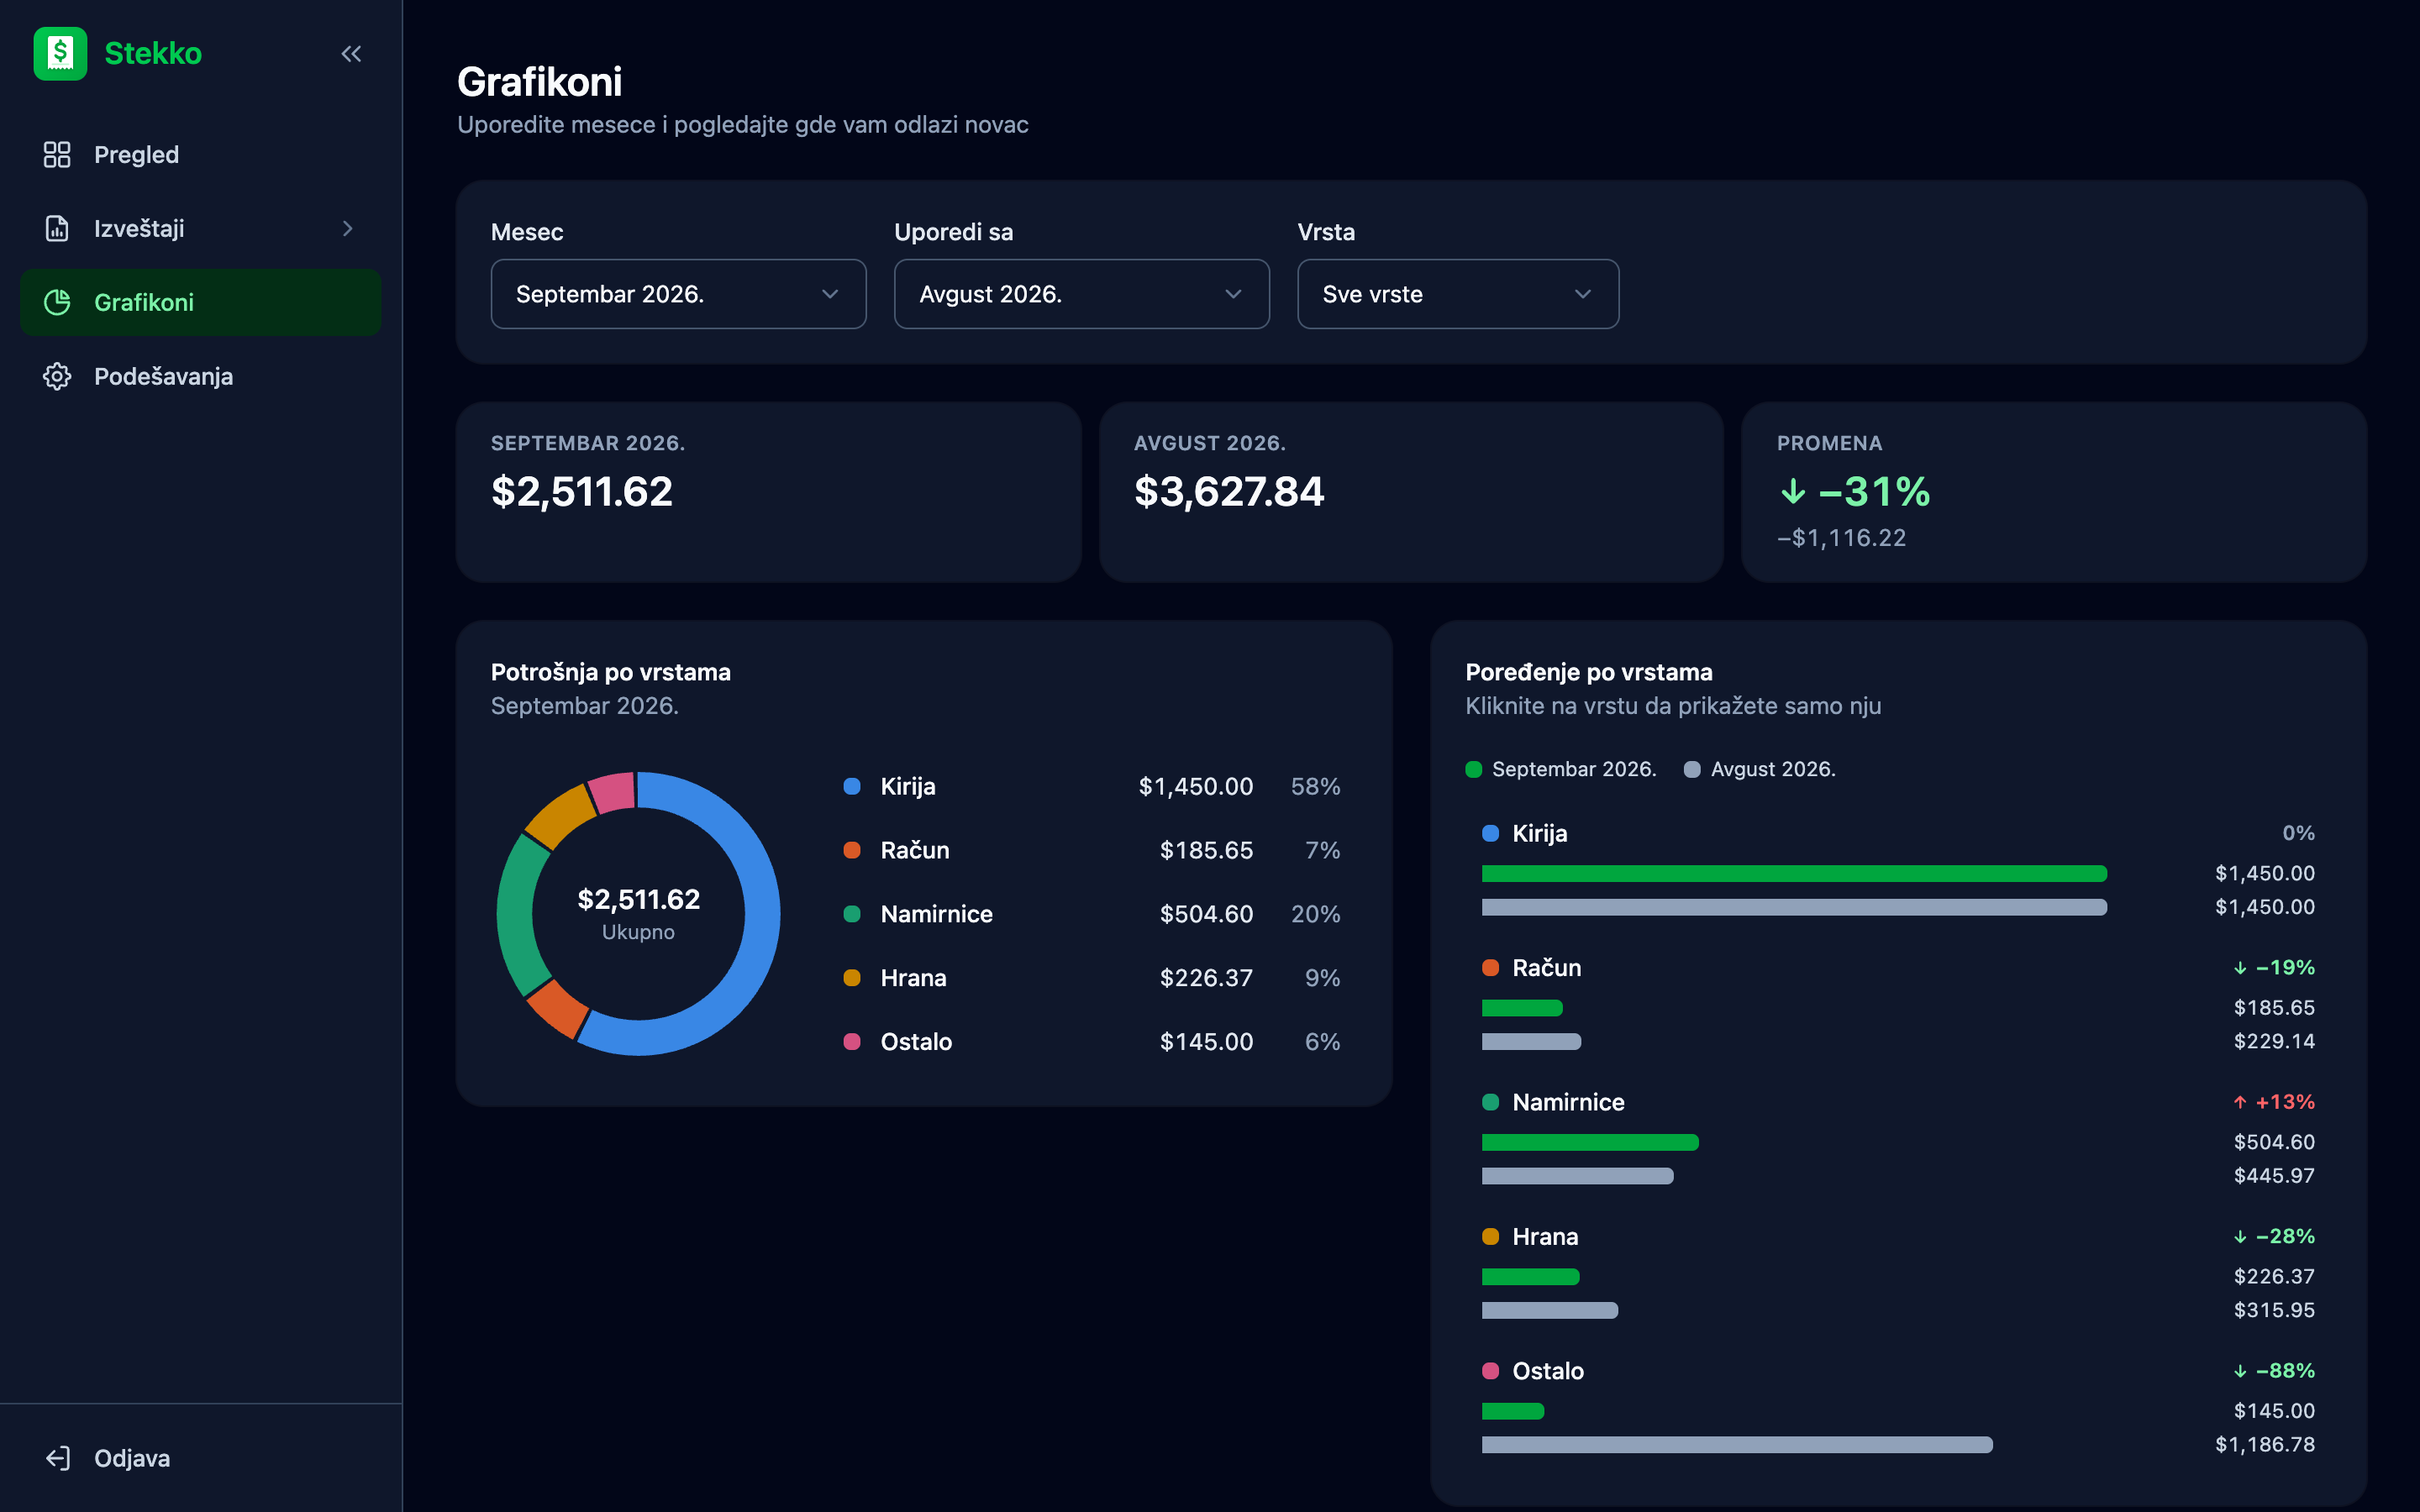Toggle Avgust 2026. series in comparison legend
2420x1512 pixels.
point(1759,769)
